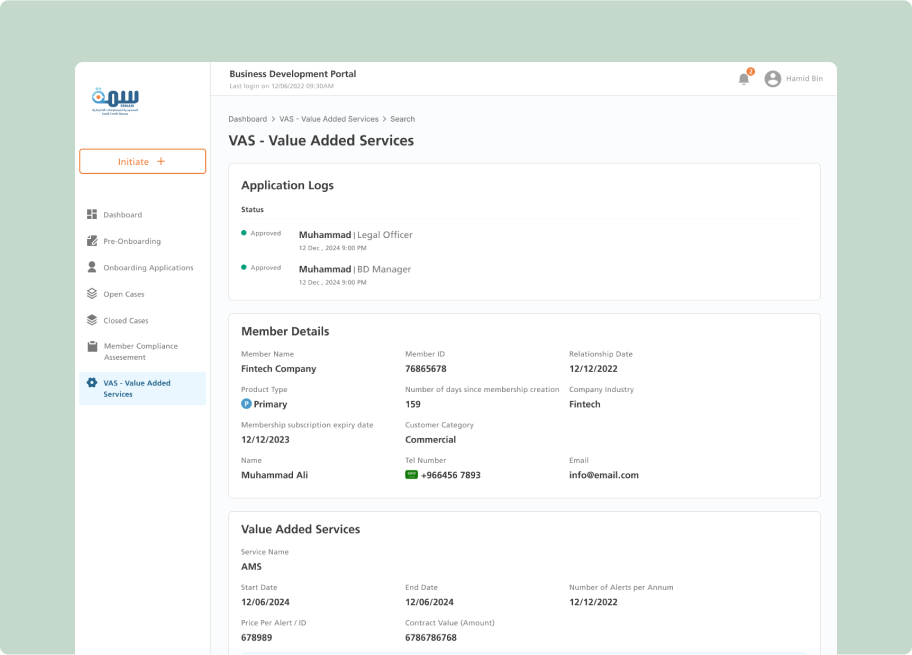Click the Value Added Services section heading
912x655 pixels.
point(301,529)
